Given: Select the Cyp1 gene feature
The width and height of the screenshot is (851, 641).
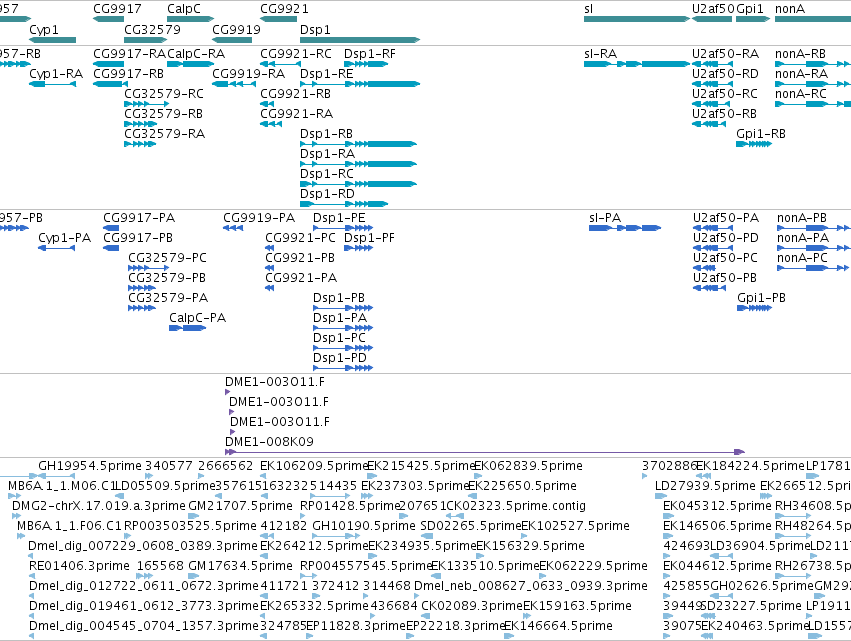Looking at the screenshot, I should [x=53, y=40].
